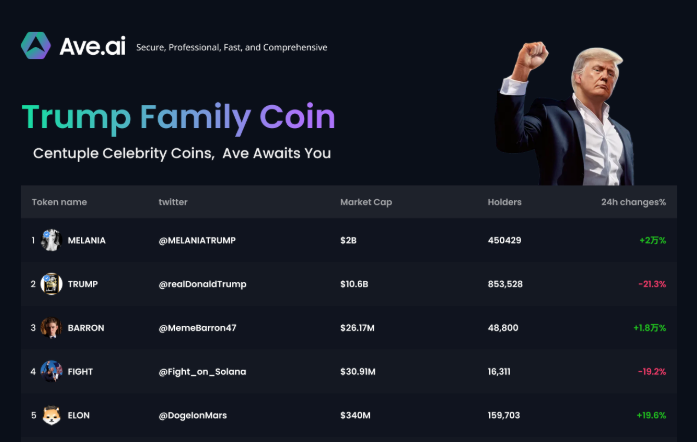Click the TRUMP token avatar icon

pos(51,284)
